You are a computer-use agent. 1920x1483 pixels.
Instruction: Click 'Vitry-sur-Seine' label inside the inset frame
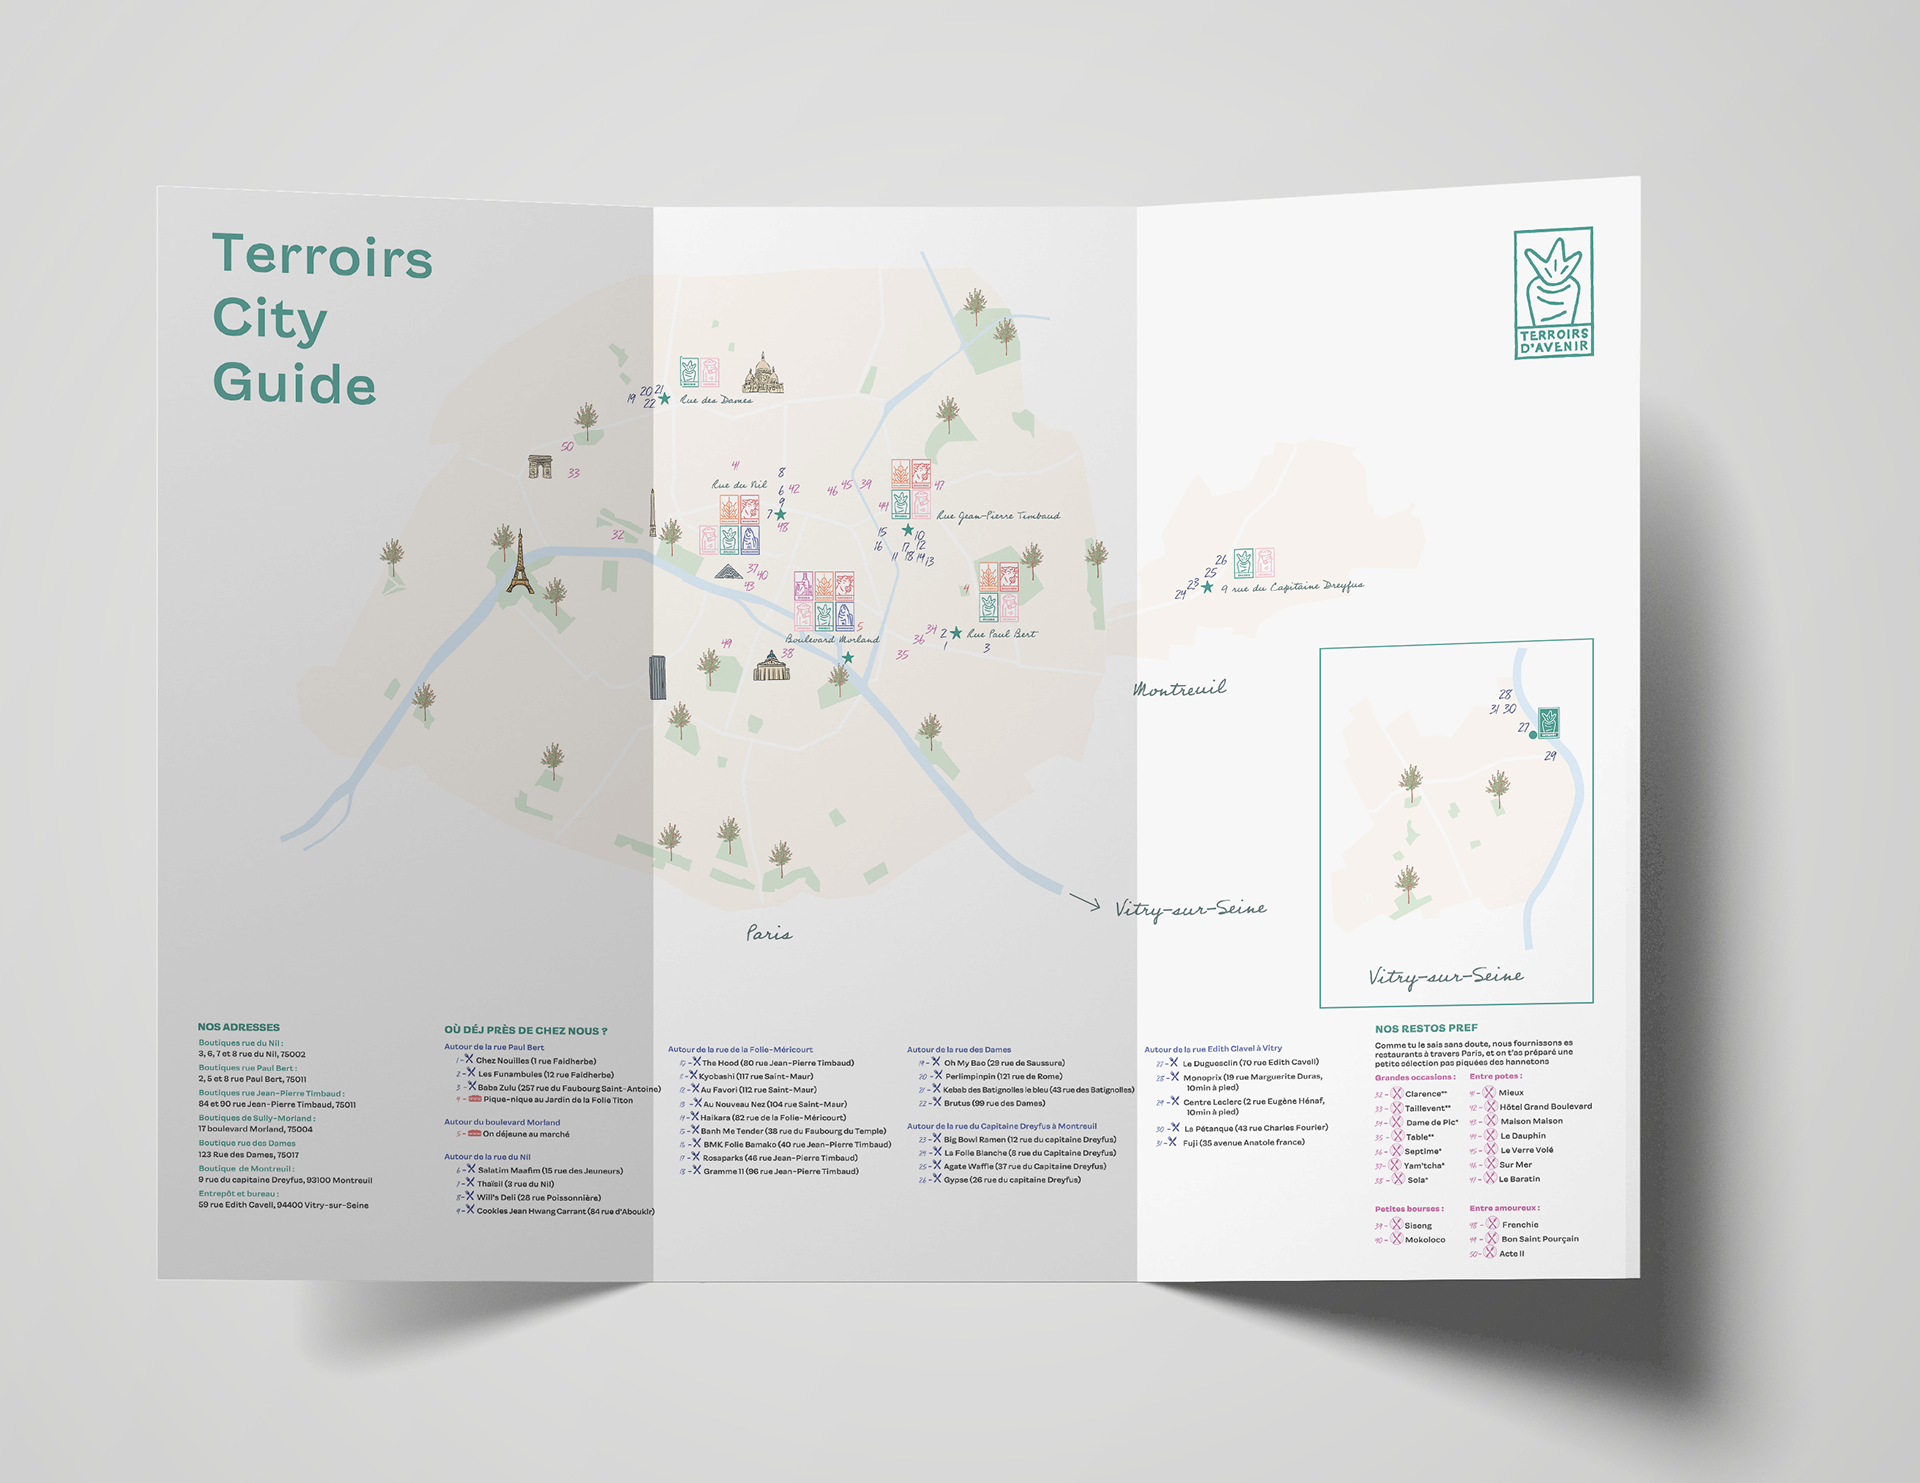[x=1445, y=976]
